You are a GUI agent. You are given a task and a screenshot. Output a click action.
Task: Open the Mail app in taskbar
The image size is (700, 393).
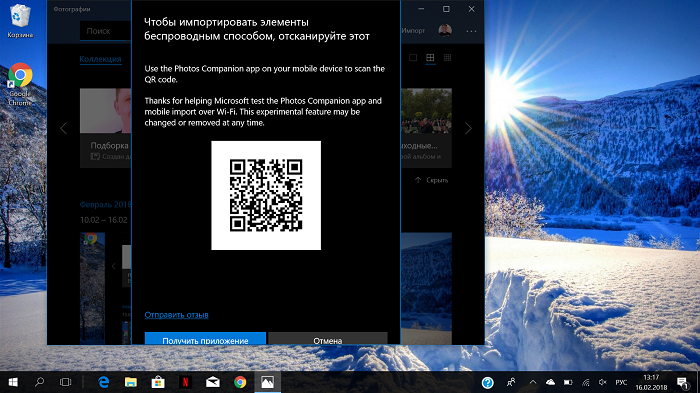tap(212, 382)
